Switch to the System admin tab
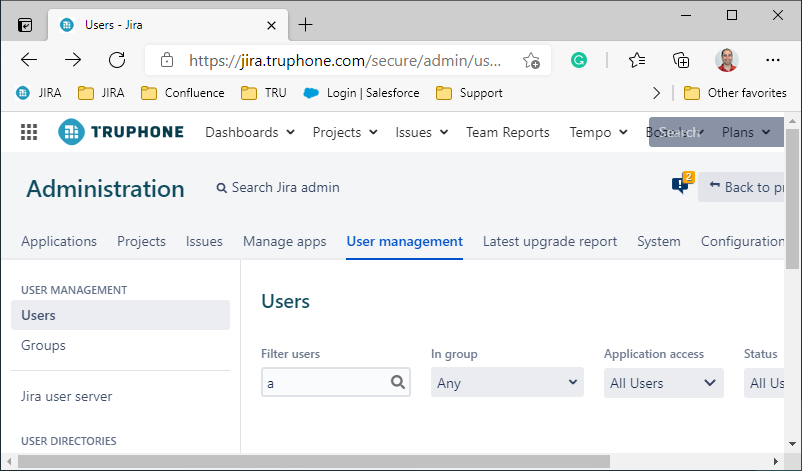 (659, 241)
